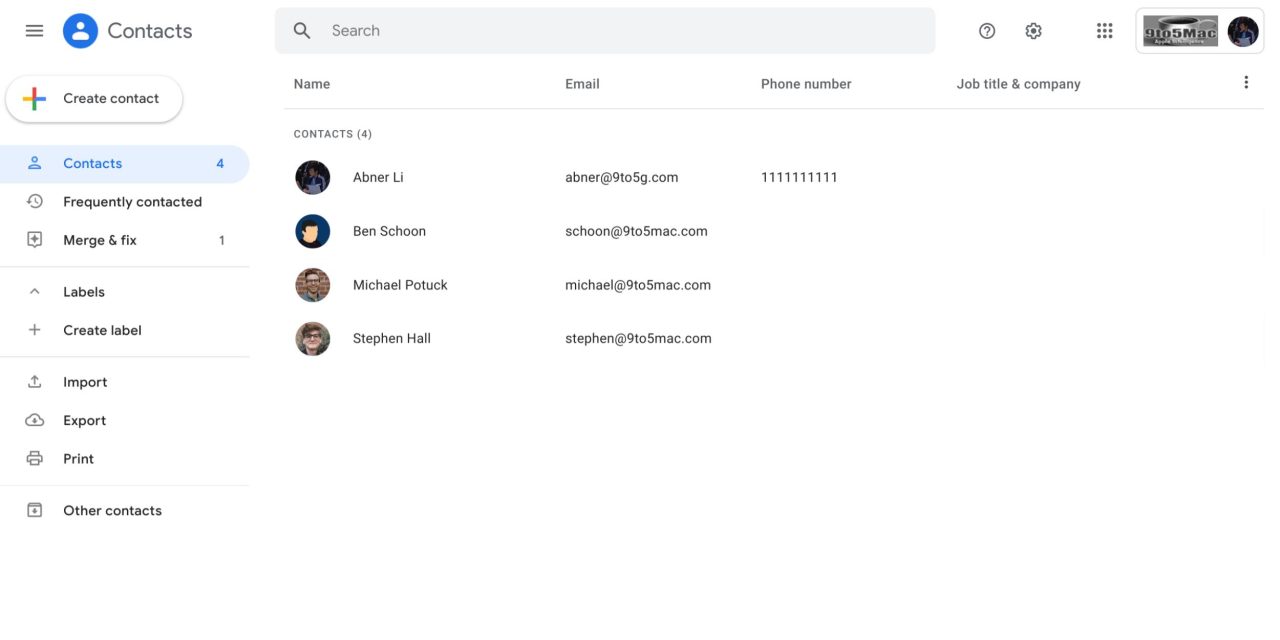Export contacts from the sidebar
1280x640 pixels.
84,421
